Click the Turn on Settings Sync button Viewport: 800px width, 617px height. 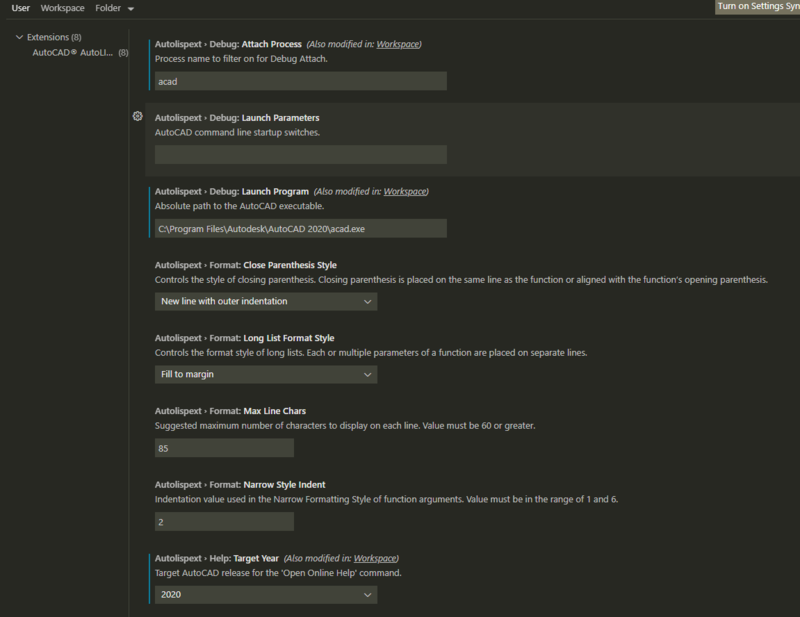(755, 8)
